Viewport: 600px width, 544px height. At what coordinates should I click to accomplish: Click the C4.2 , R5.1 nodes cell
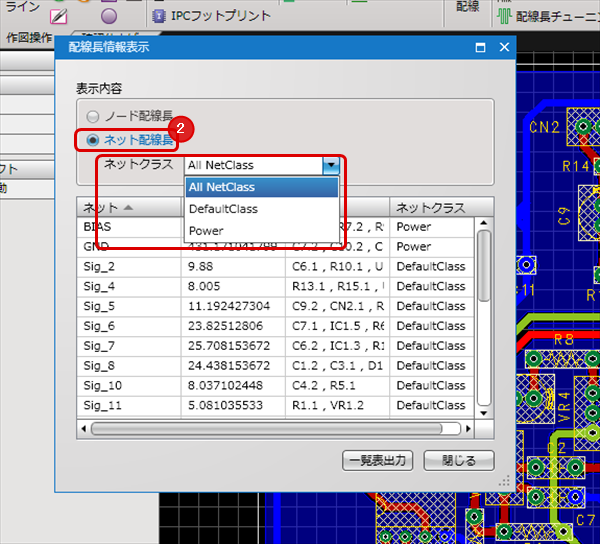[x=338, y=386]
